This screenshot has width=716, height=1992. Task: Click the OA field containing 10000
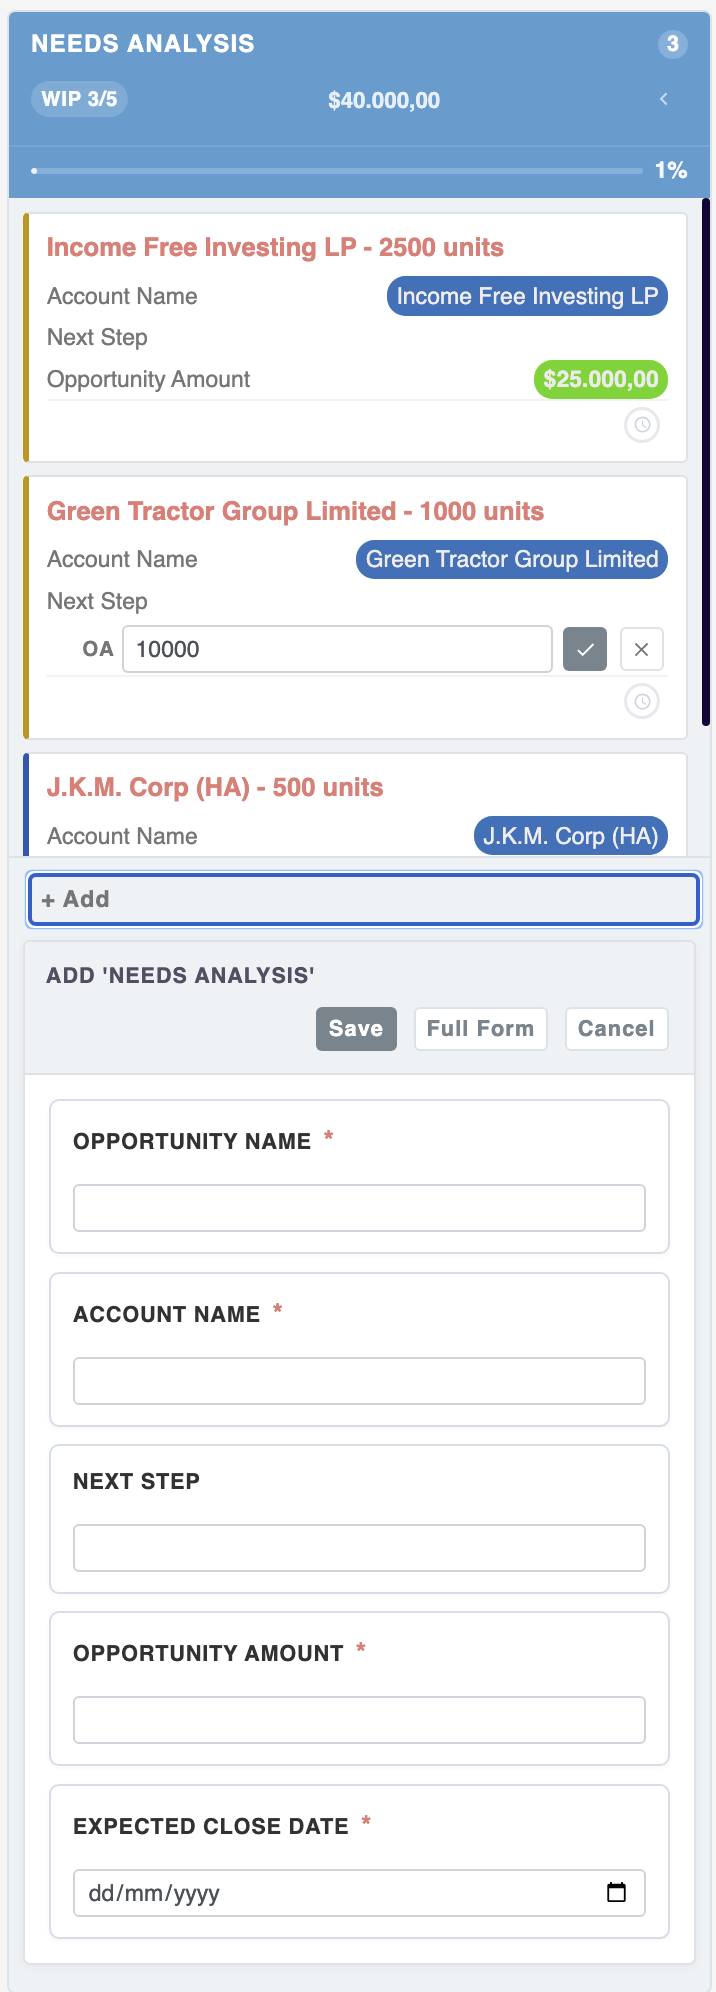pyautogui.click(x=337, y=649)
